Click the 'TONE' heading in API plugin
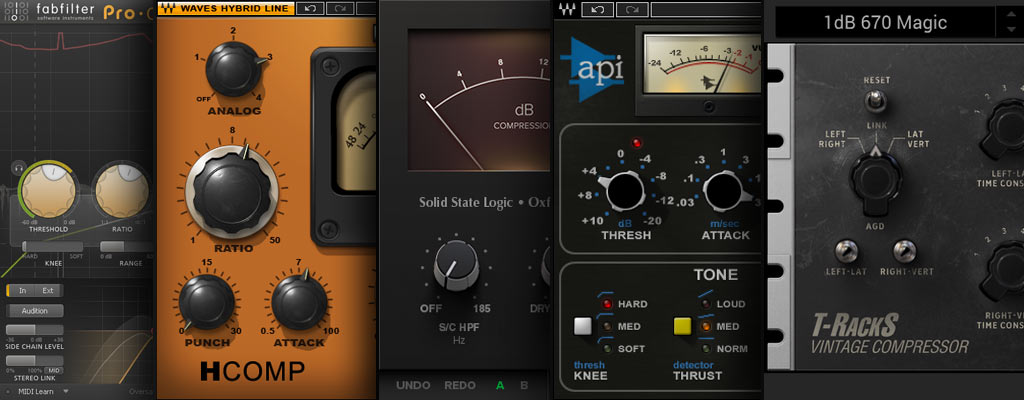Viewport: 1024px width, 400px height. click(x=716, y=275)
